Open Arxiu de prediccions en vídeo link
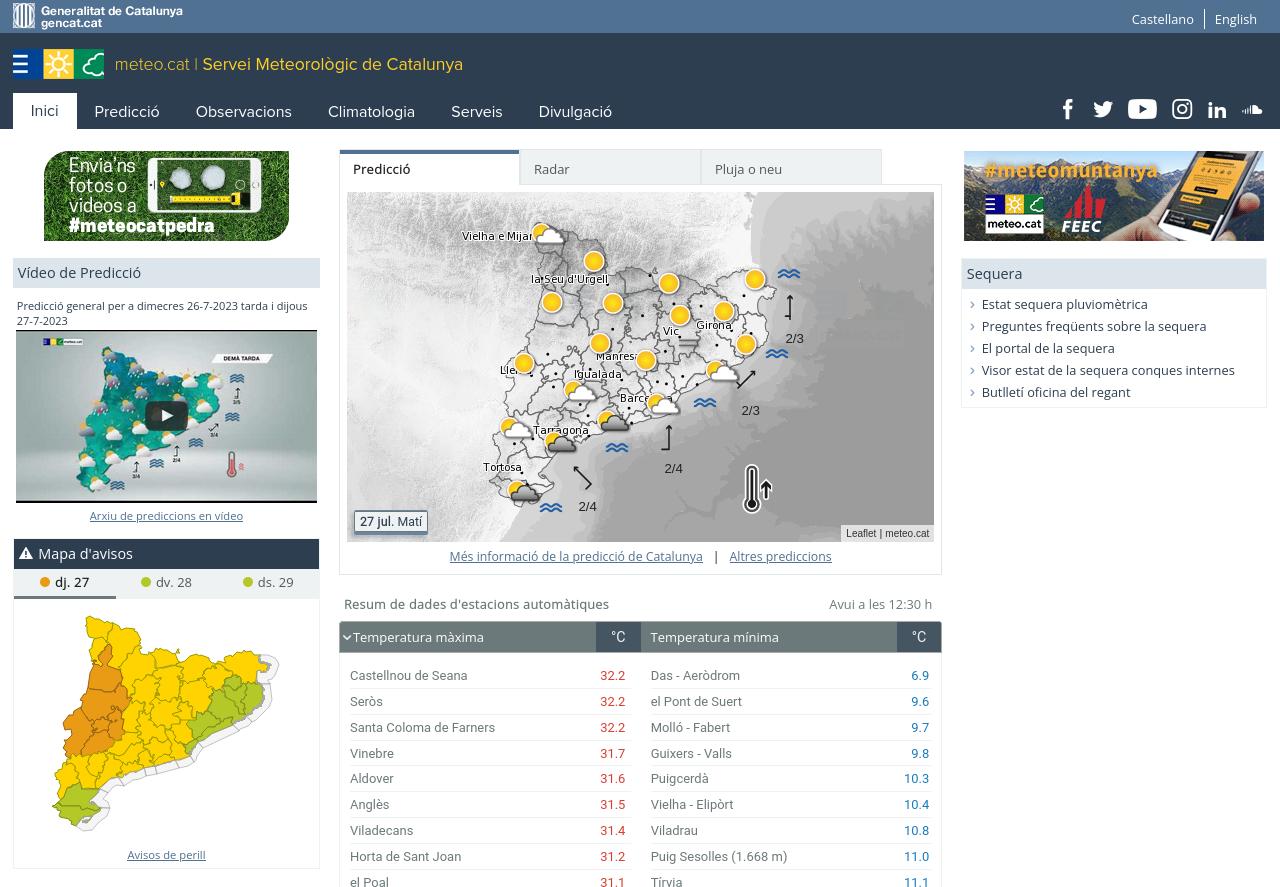The width and height of the screenshot is (1280, 887). 166,516
